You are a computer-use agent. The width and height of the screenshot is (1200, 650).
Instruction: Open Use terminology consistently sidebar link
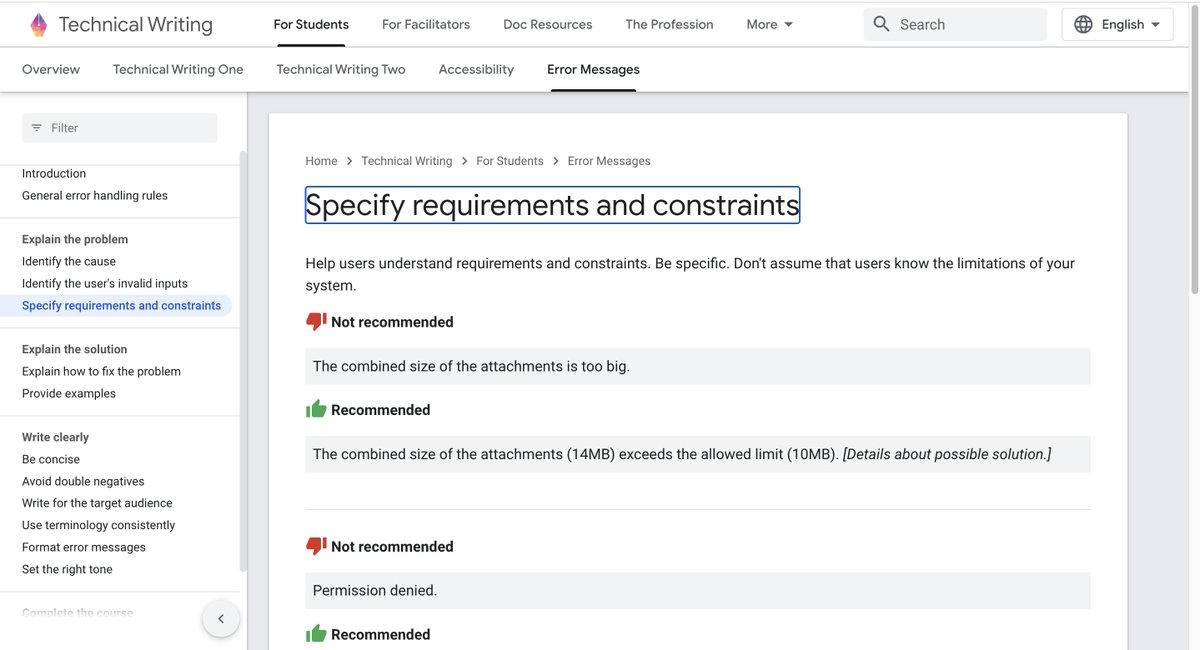click(x=99, y=526)
